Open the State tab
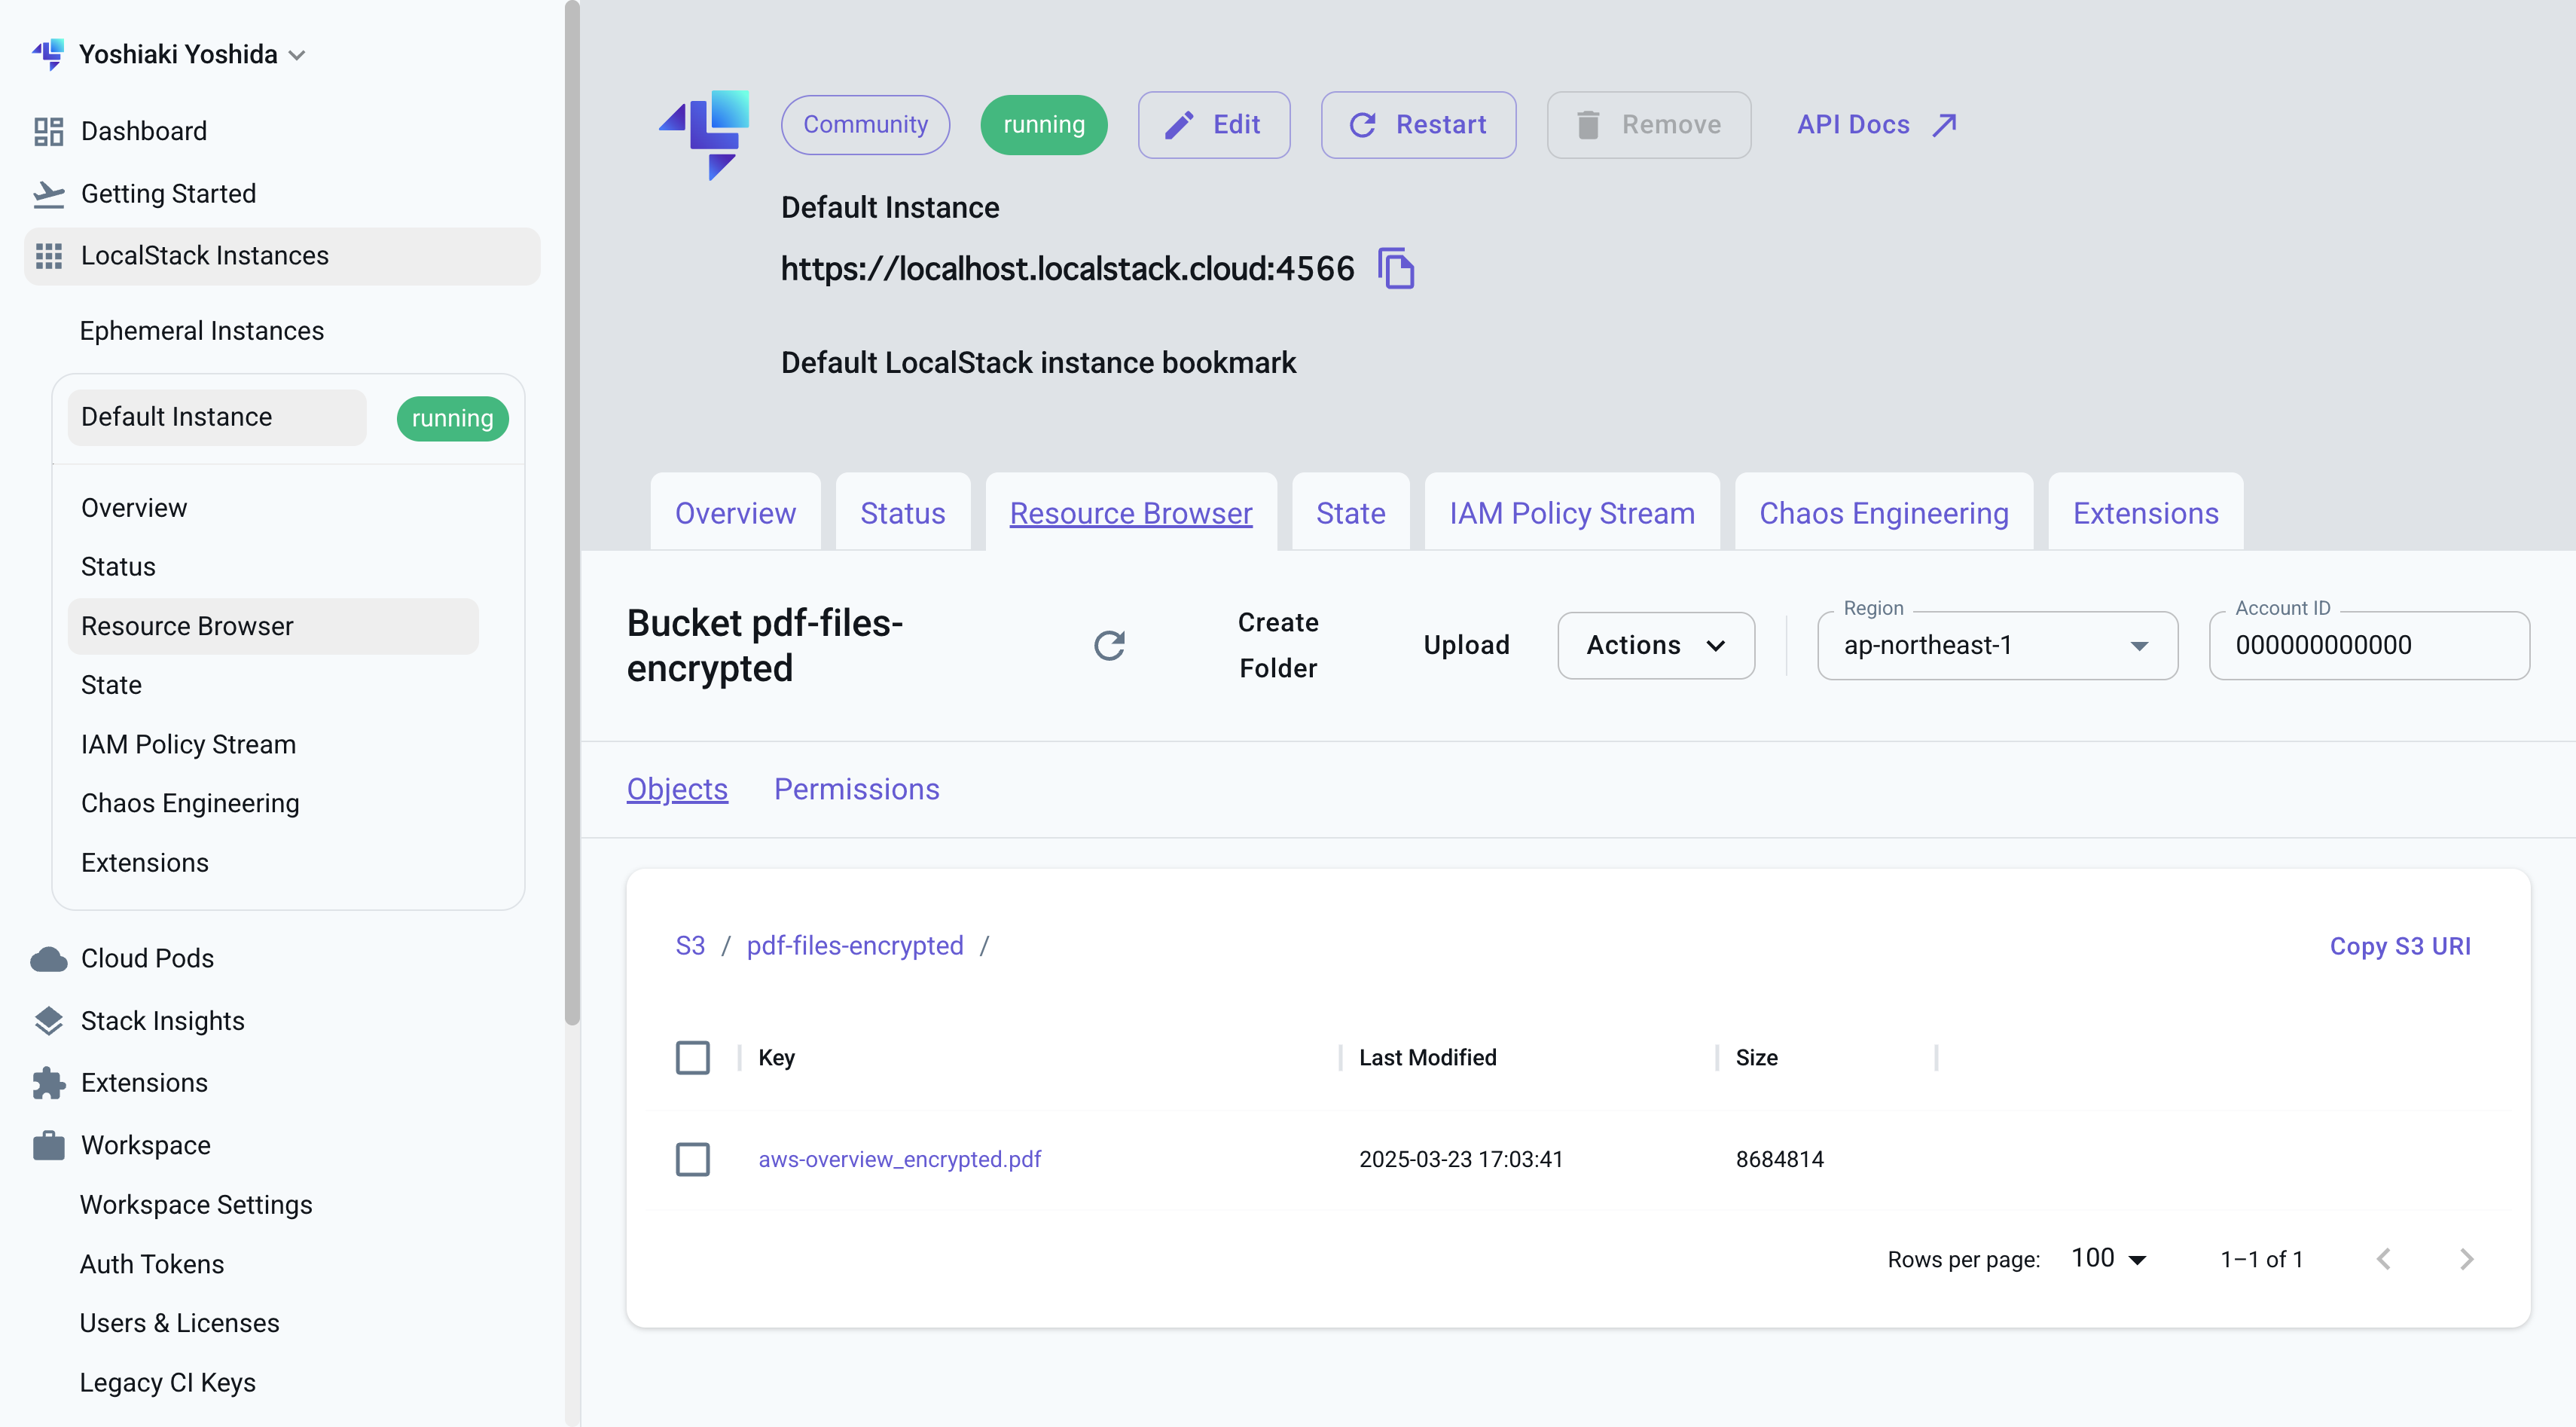The image size is (2576, 1427). [1350, 513]
